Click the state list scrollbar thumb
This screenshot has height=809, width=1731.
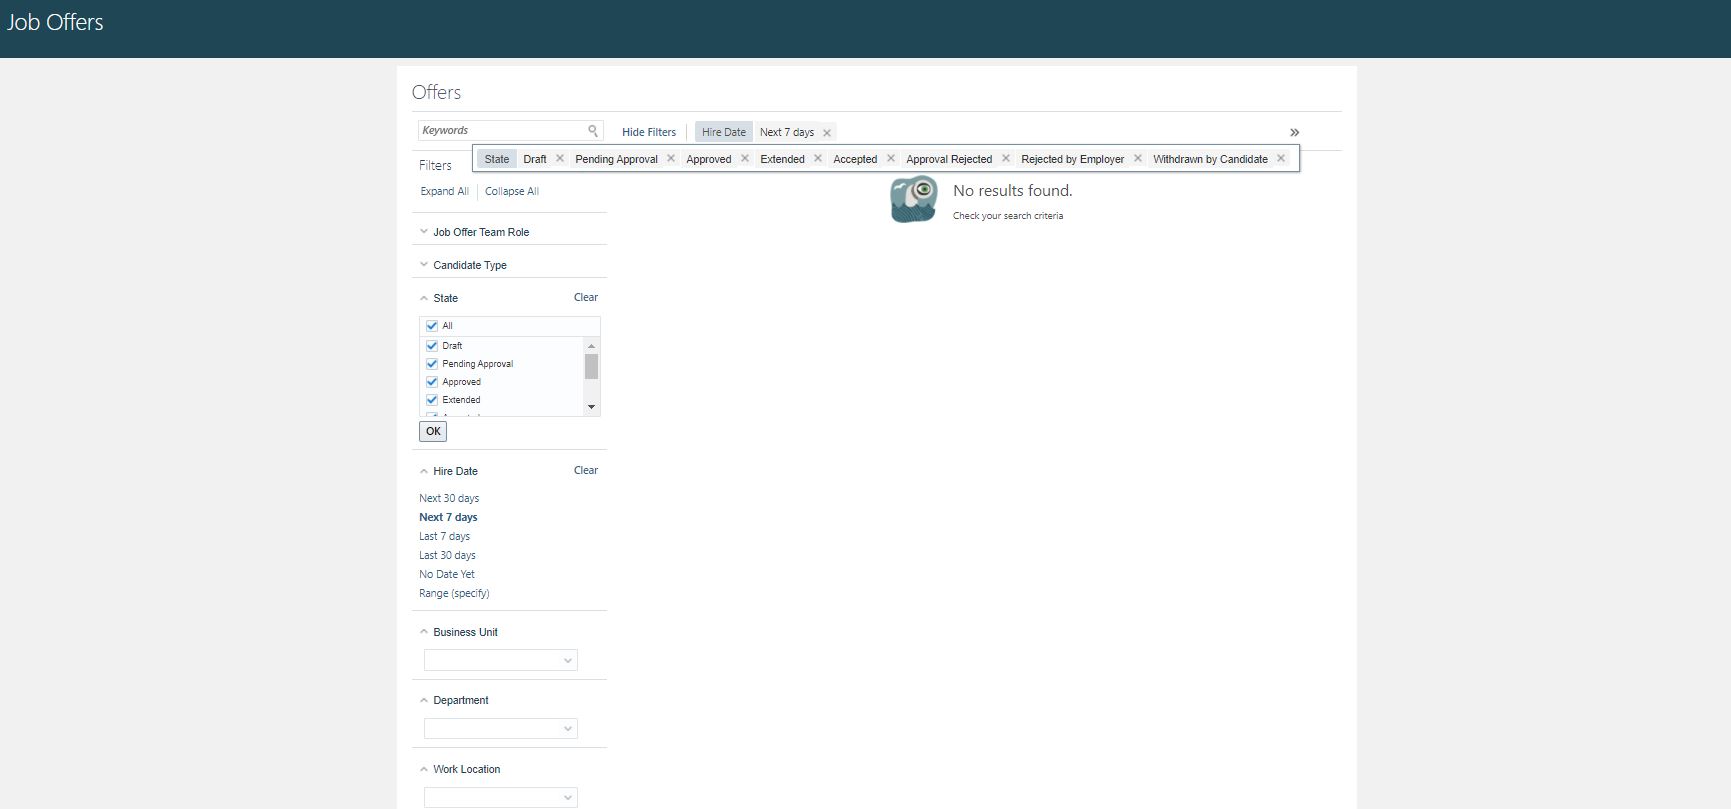(591, 366)
